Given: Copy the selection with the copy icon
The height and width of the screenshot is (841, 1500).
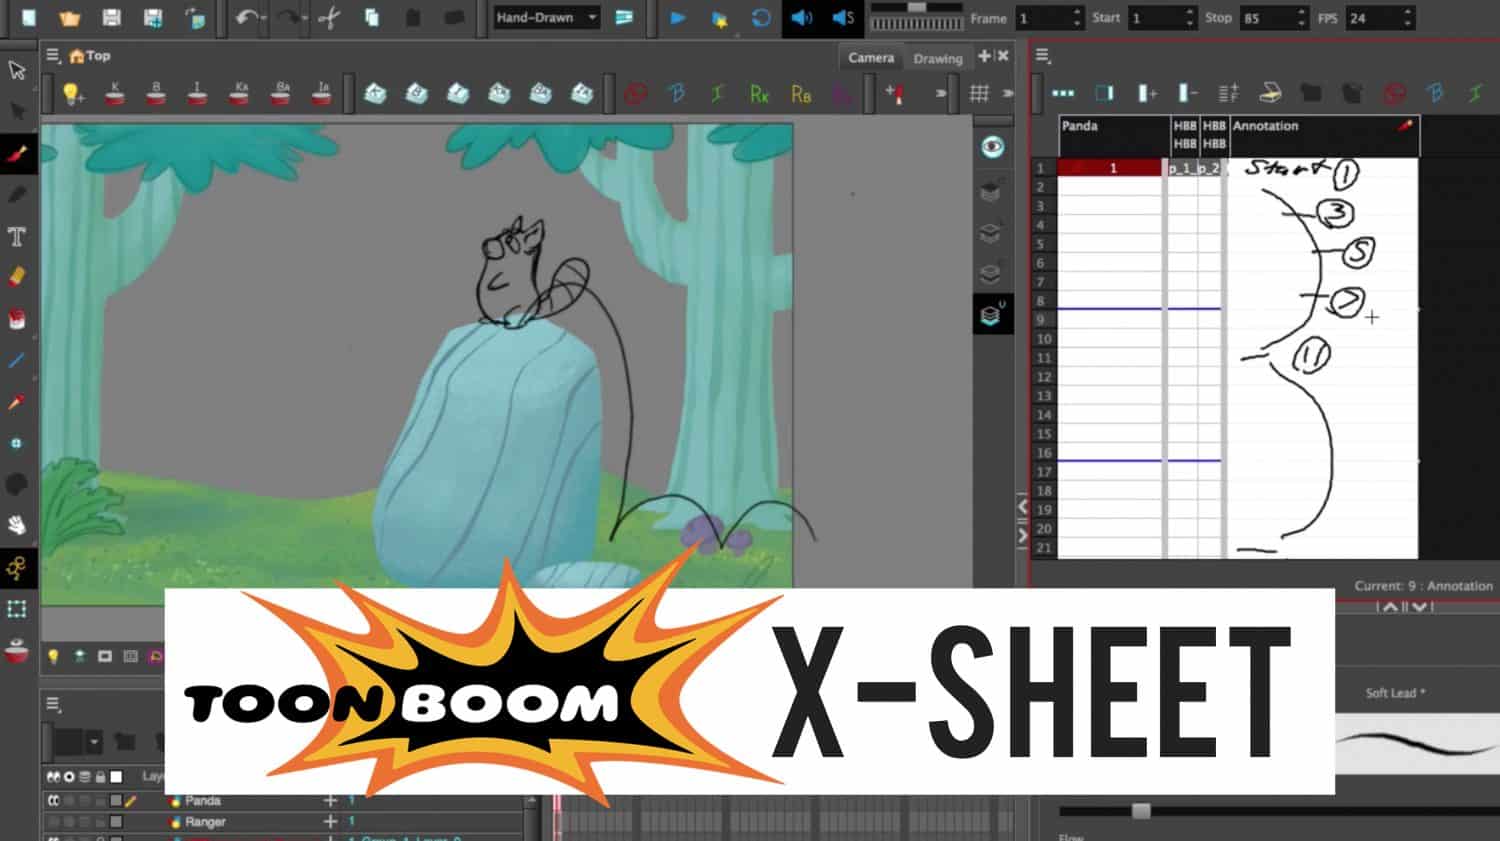Looking at the screenshot, I should [371, 17].
